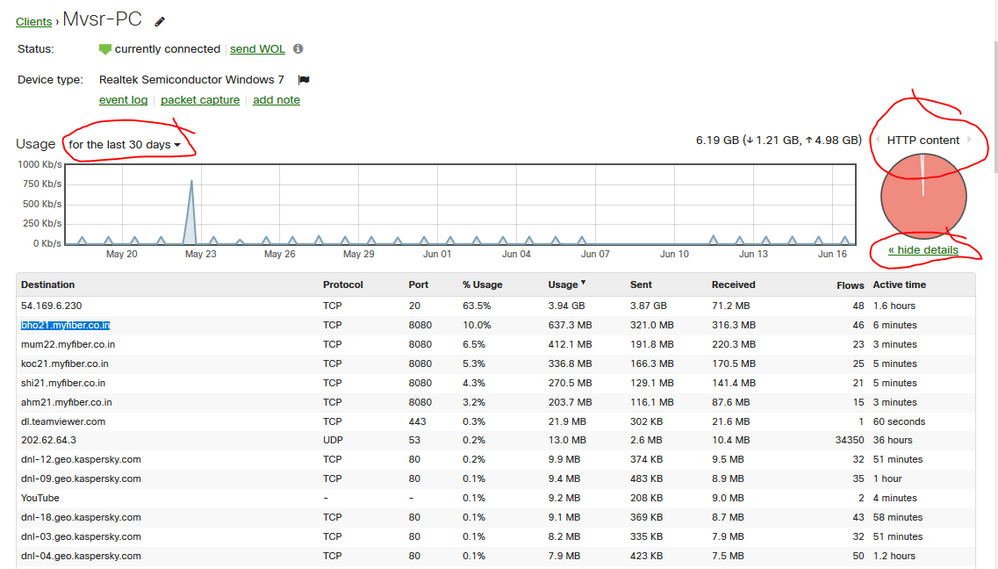This screenshot has height=569, width=998.
Task: Click the right arrow after HTTP content
Action: pos(968,140)
